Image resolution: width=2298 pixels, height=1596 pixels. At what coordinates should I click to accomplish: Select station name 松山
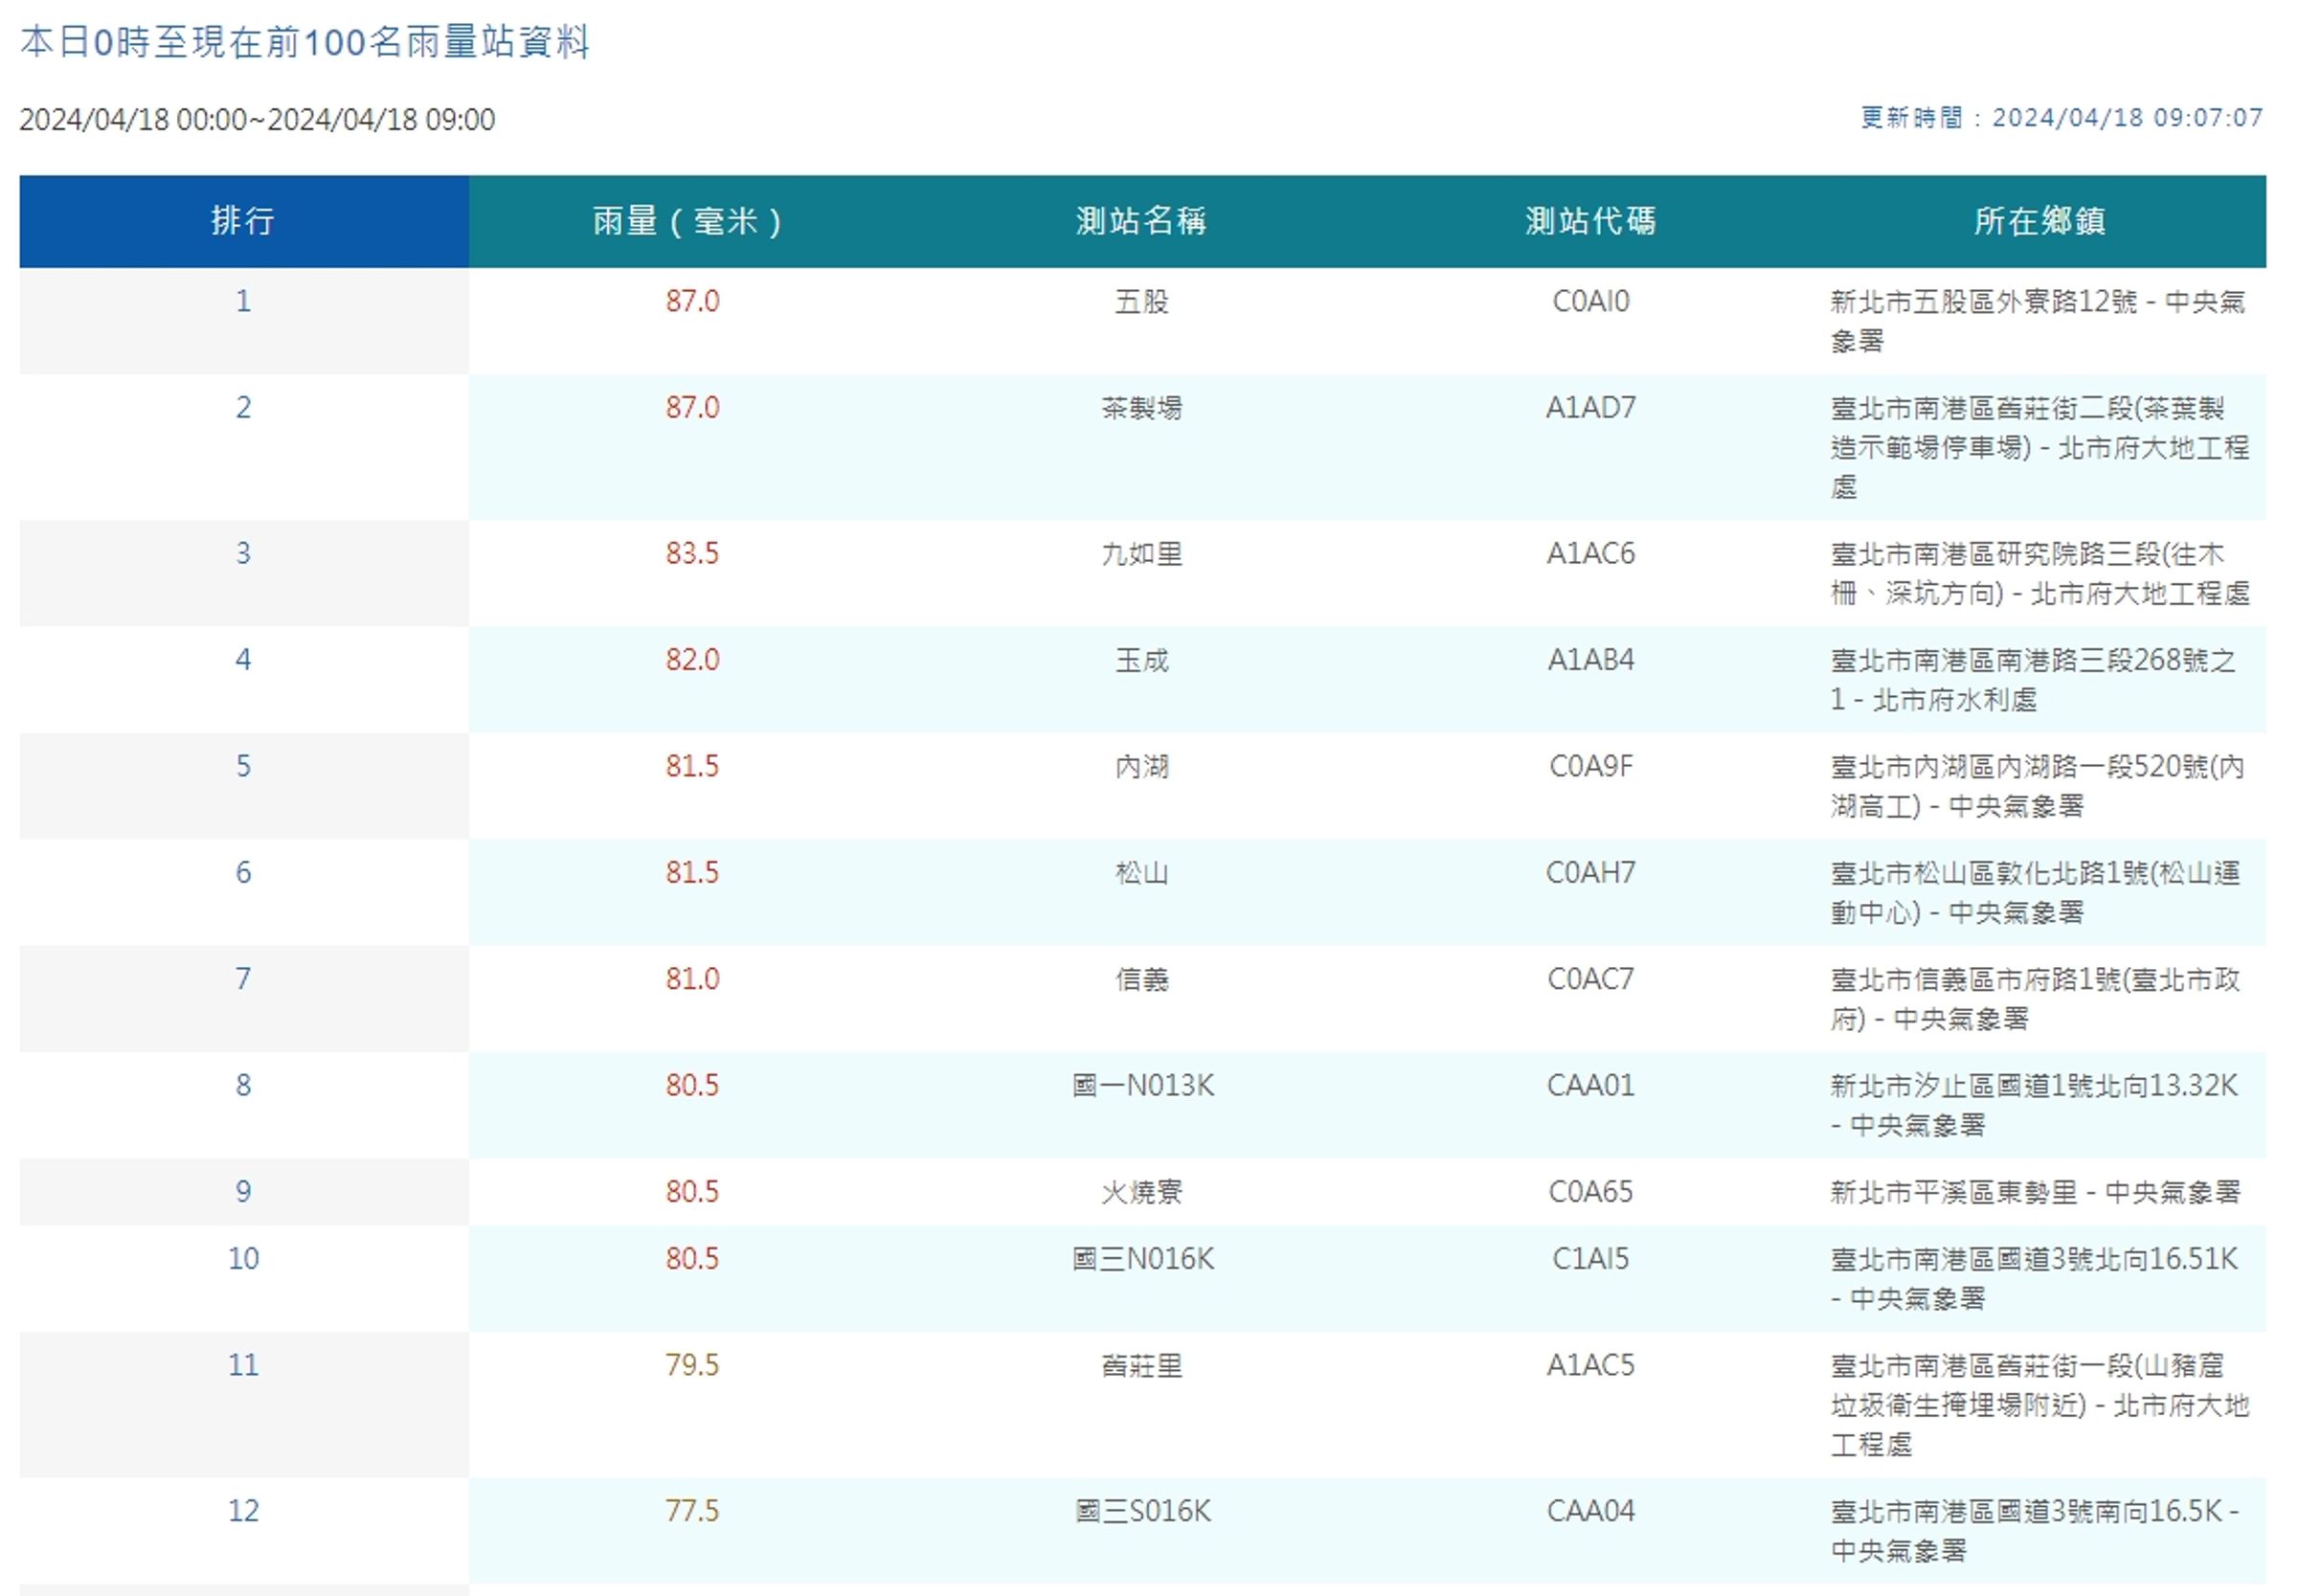(x=1141, y=873)
